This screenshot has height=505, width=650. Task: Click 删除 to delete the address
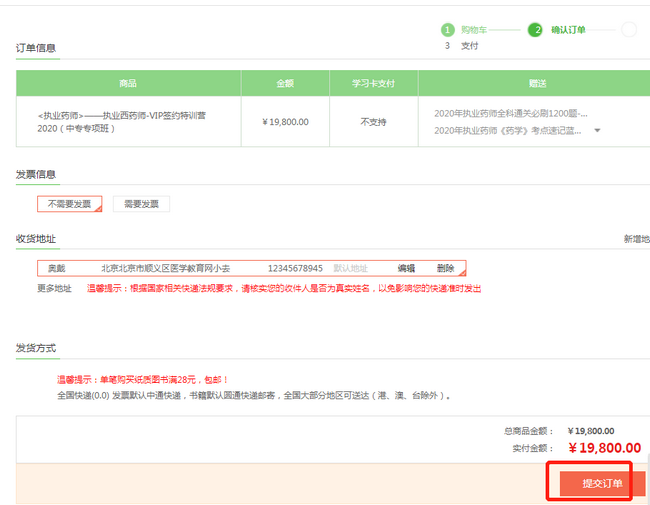pyautogui.click(x=445, y=268)
